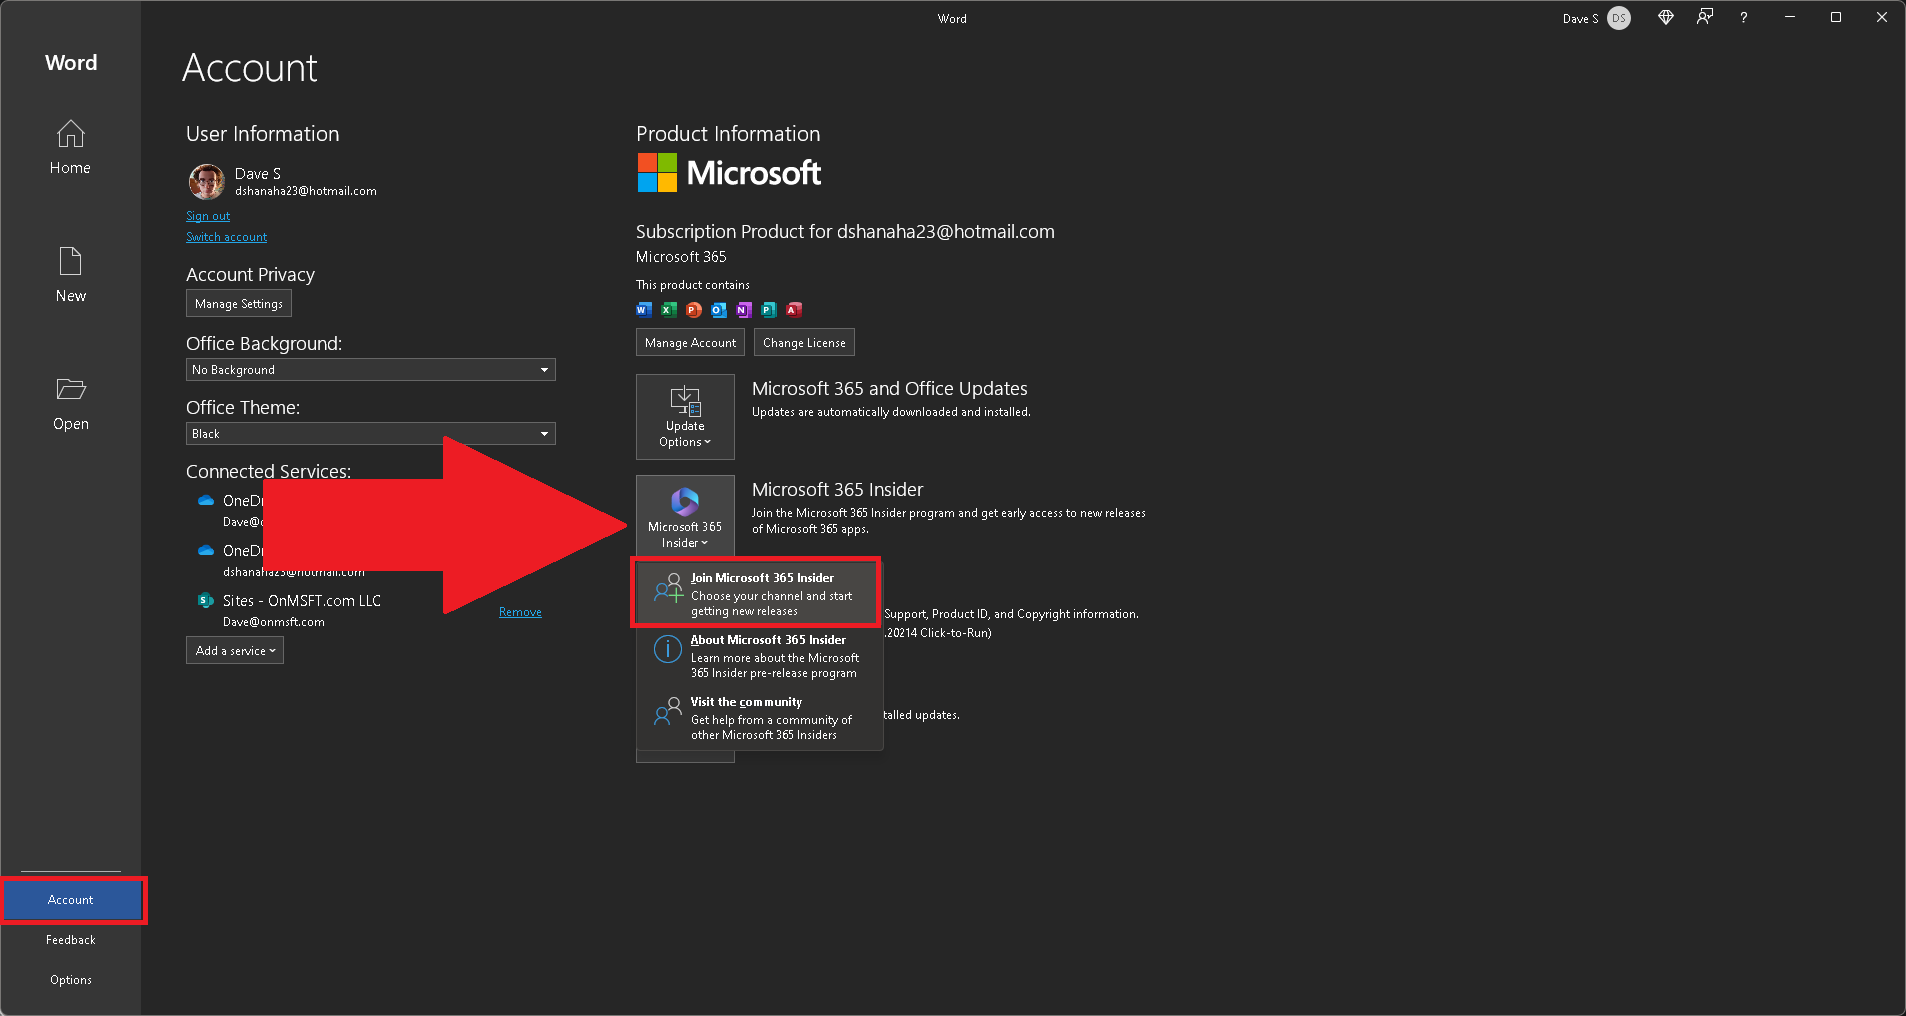Click the Dave S account avatar in title bar
The width and height of the screenshot is (1906, 1016).
(1619, 18)
